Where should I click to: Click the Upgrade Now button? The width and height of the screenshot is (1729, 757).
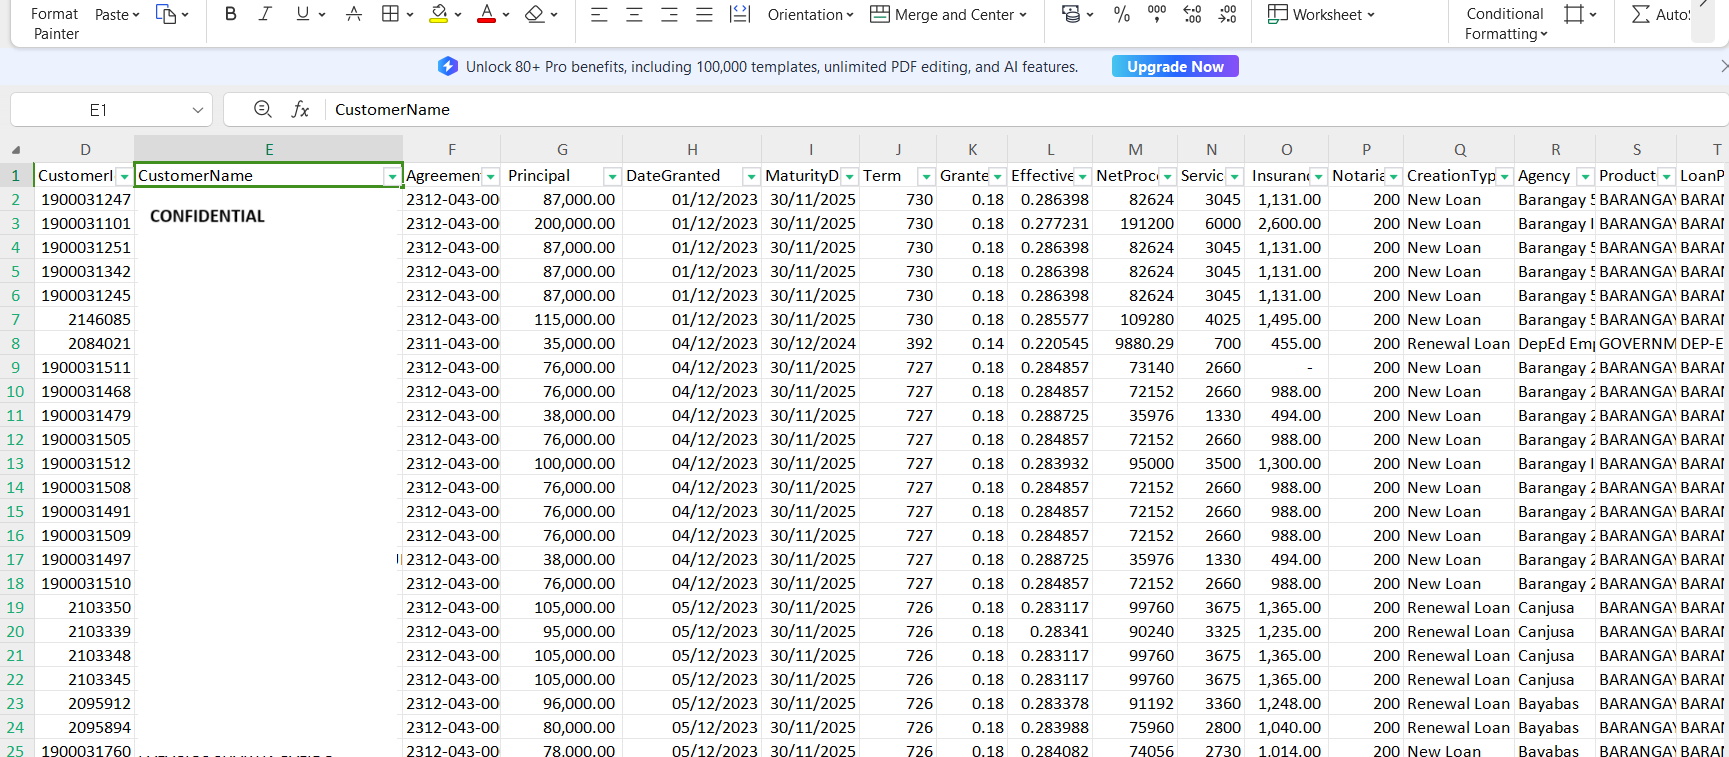tap(1175, 66)
